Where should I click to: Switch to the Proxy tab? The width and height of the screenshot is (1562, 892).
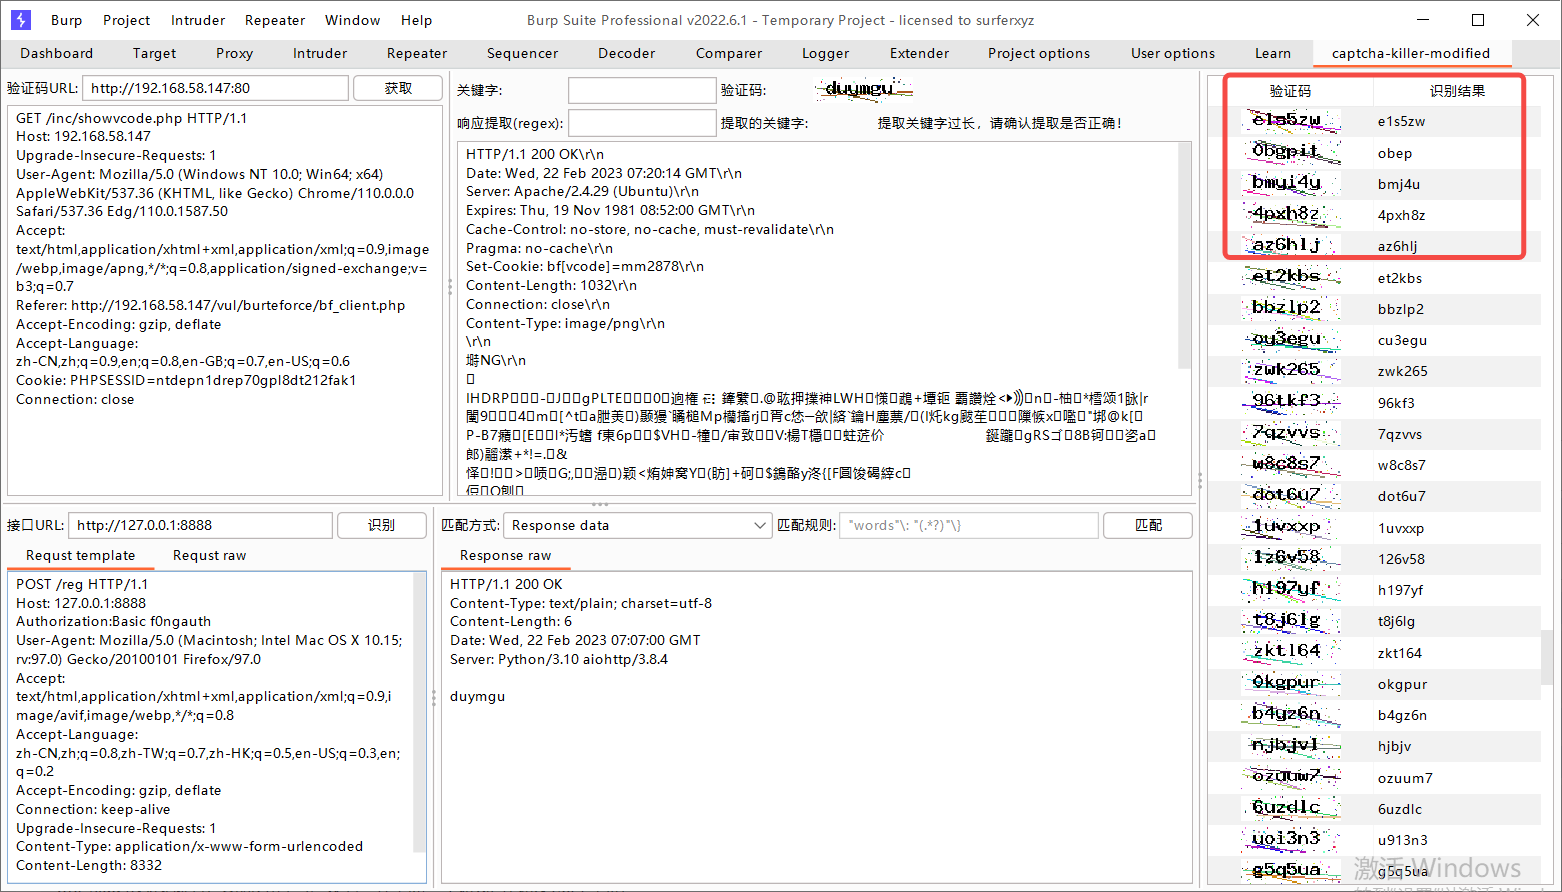click(x=235, y=53)
